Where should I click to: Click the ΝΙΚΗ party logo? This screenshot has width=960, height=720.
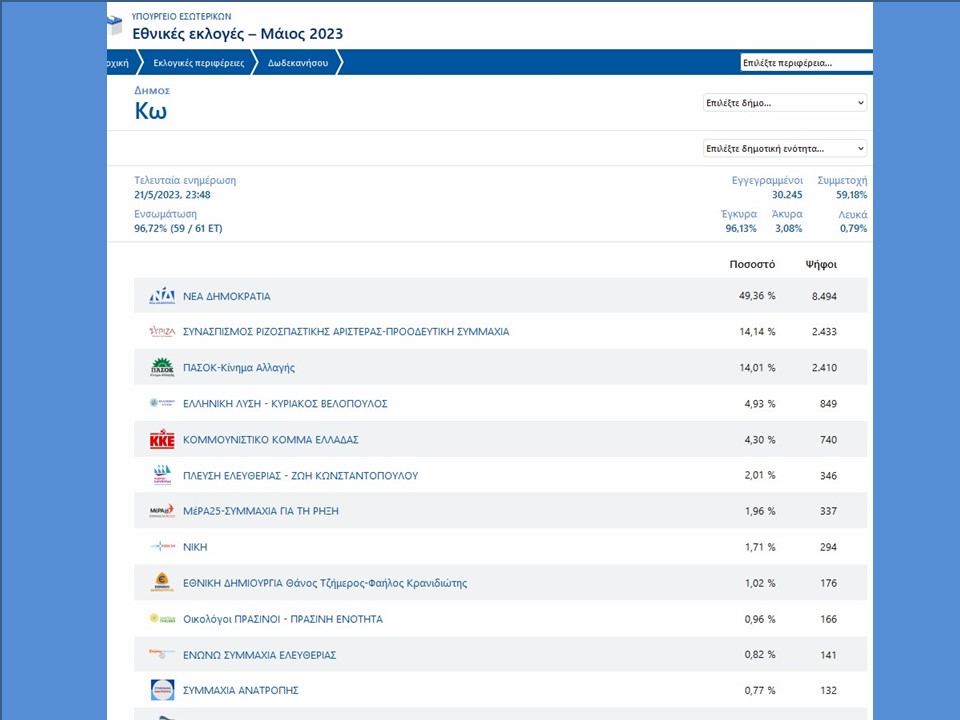(162, 547)
